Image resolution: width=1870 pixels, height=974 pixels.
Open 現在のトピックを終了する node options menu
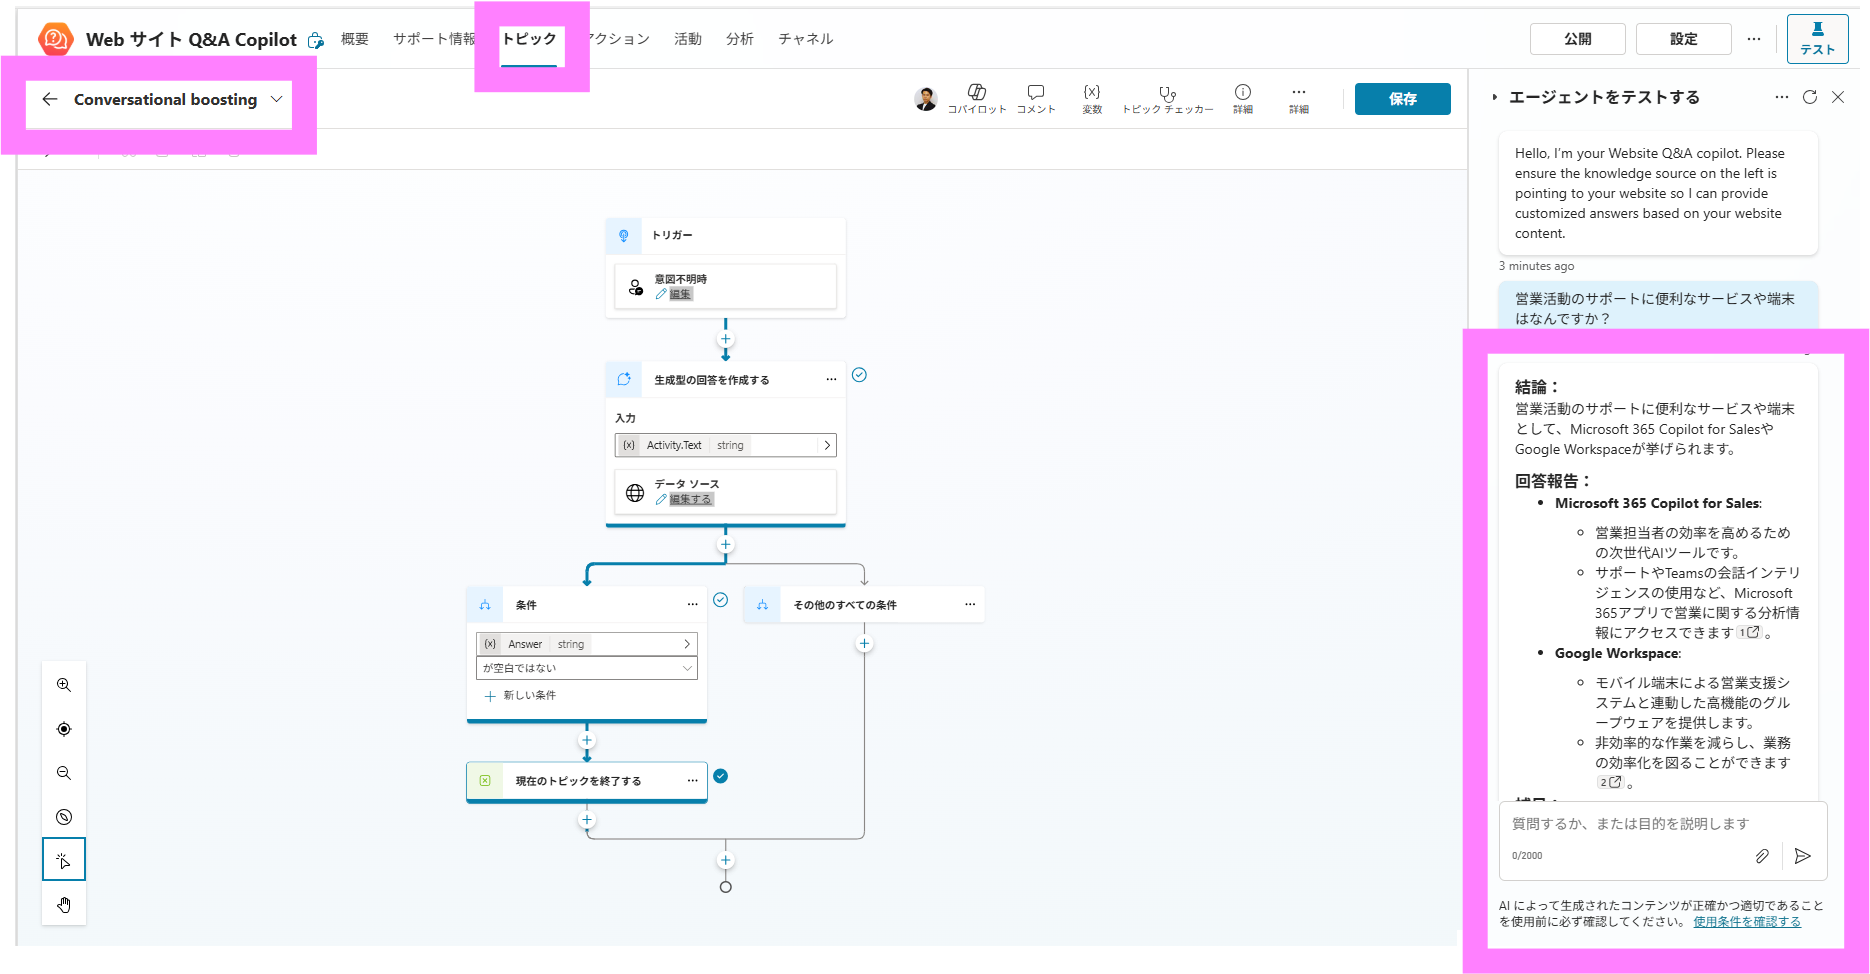[x=693, y=781]
